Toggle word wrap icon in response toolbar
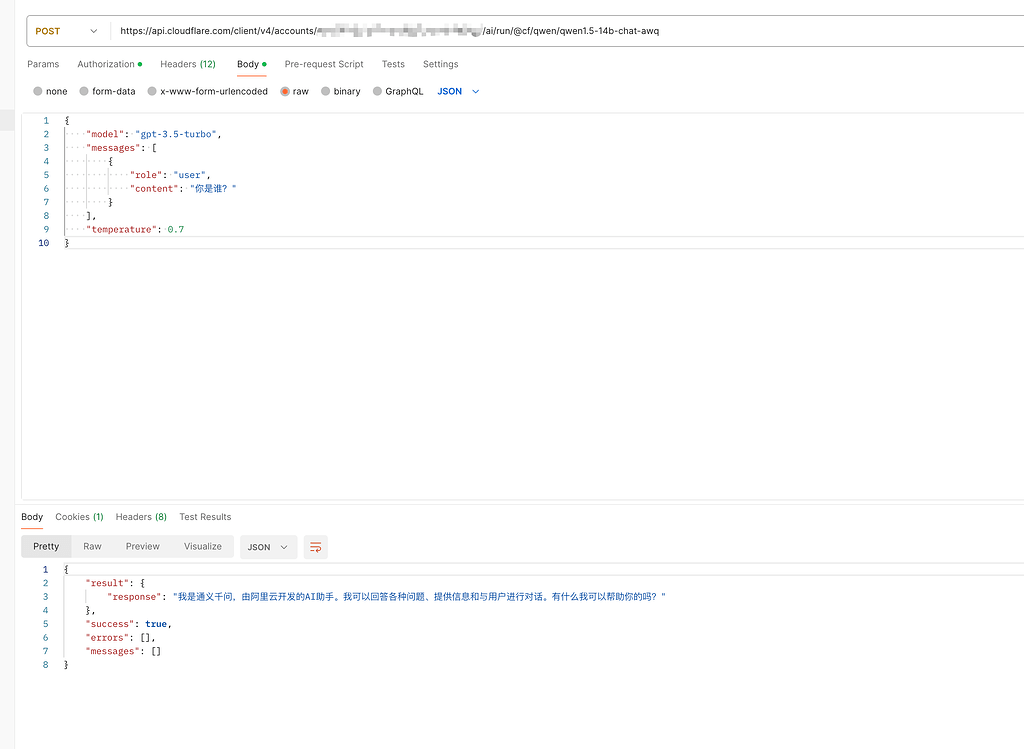 click(x=315, y=547)
